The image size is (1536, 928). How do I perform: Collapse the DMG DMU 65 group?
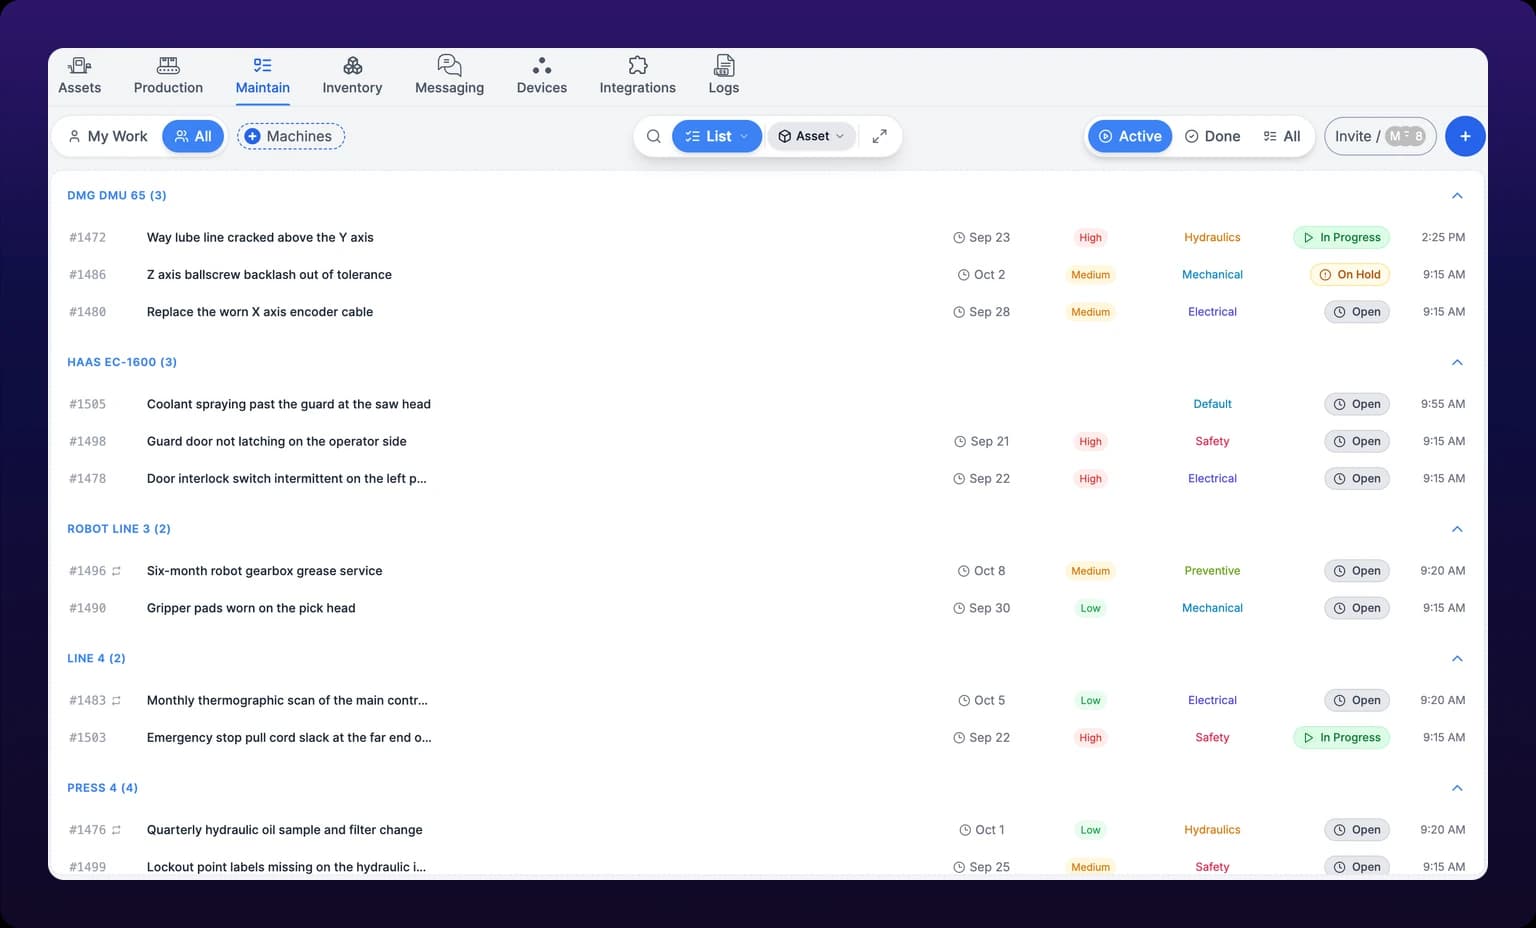pyautogui.click(x=1457, y=196)
